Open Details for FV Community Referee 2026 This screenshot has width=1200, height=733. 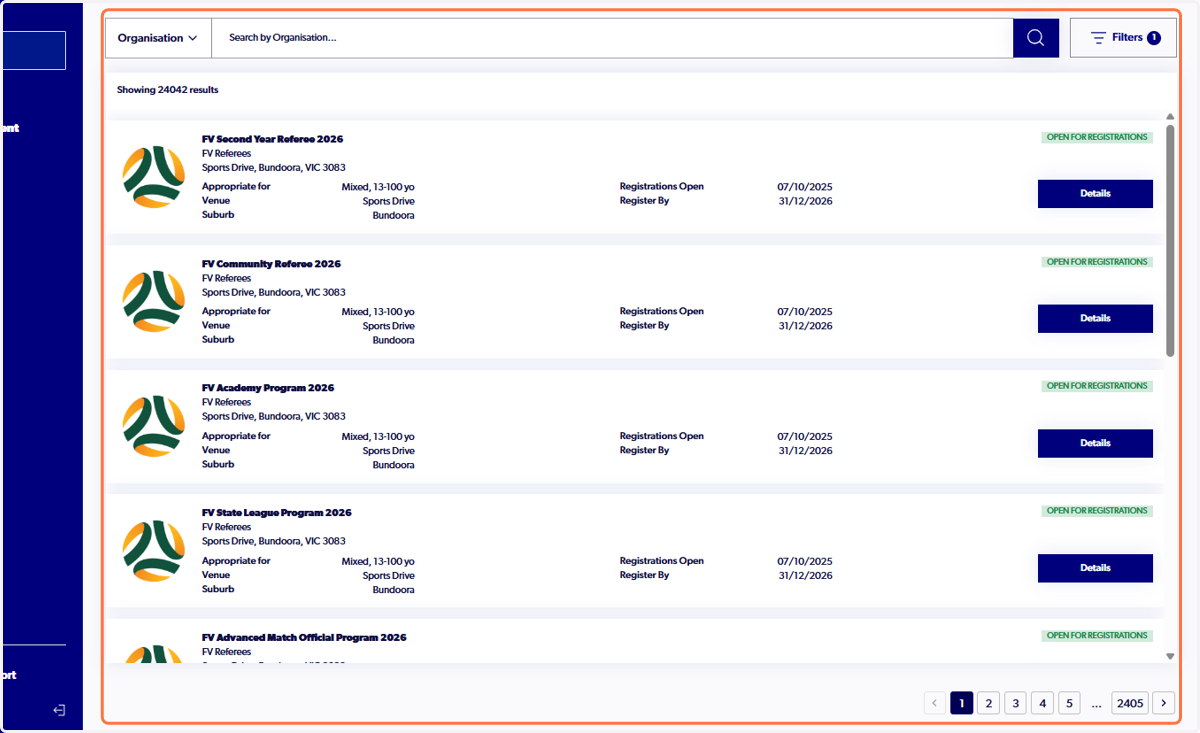[x=1095, y=319]
